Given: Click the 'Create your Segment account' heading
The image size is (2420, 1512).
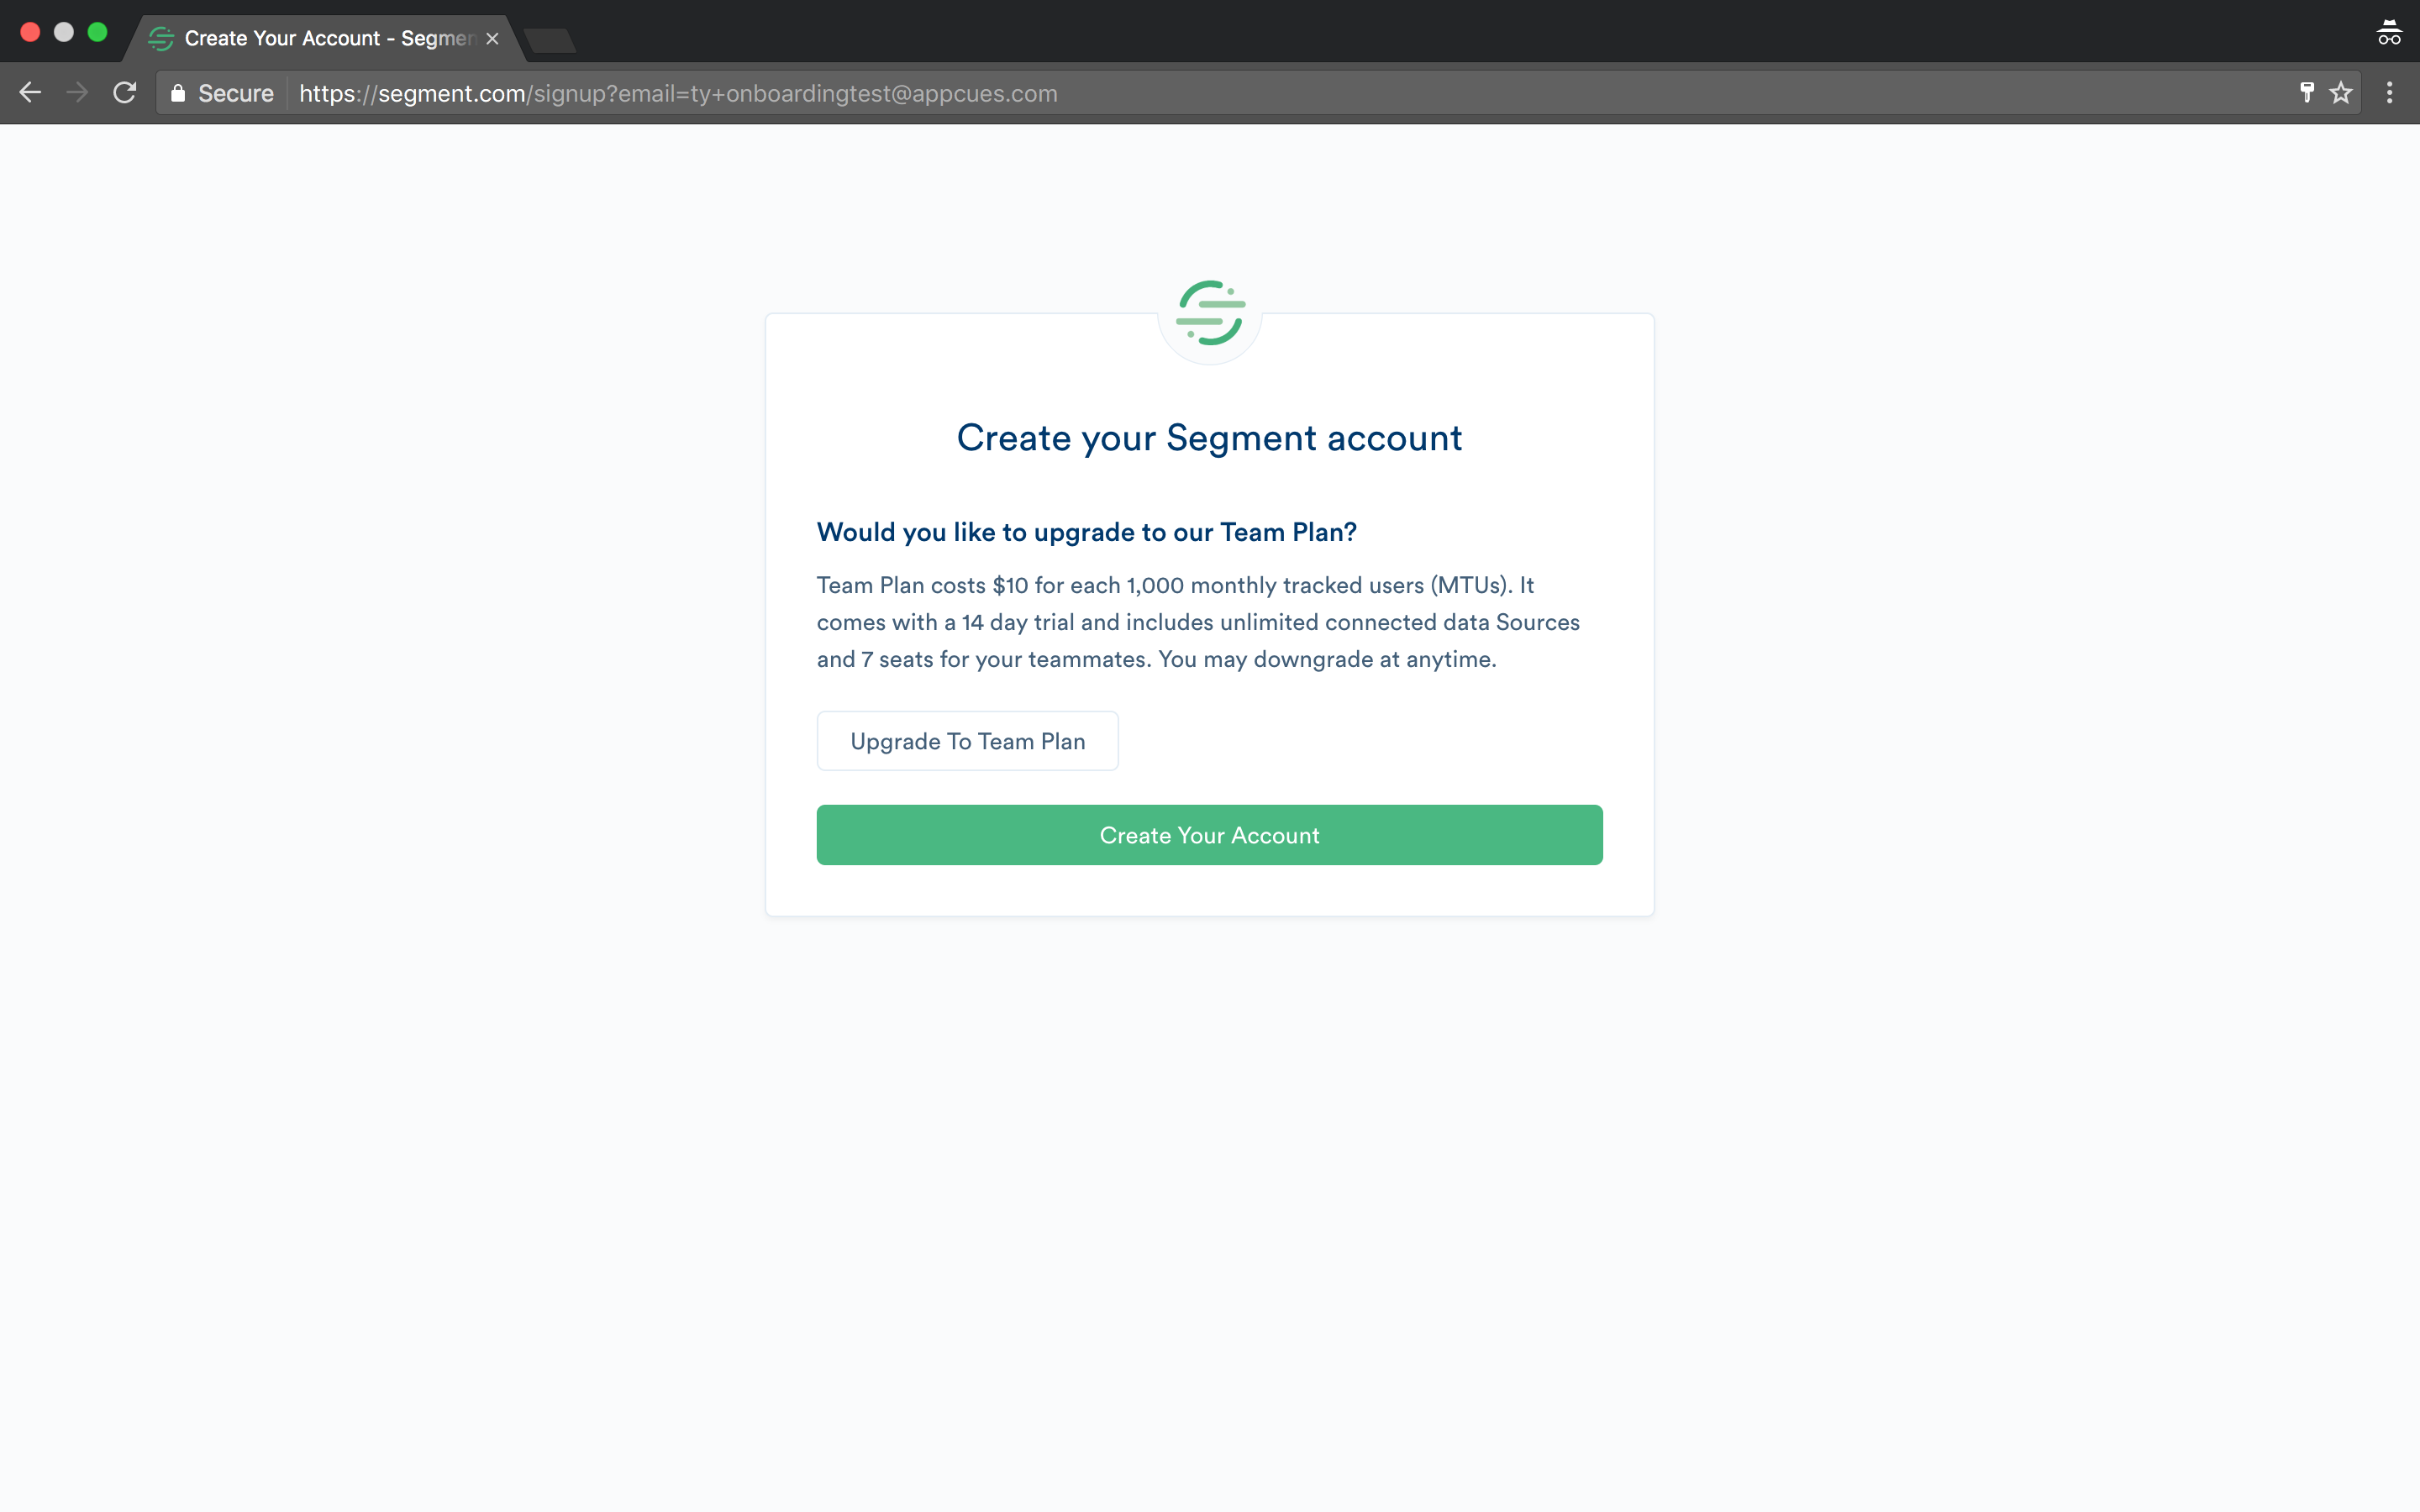Looking at the screenshot, I should 1209,438.
